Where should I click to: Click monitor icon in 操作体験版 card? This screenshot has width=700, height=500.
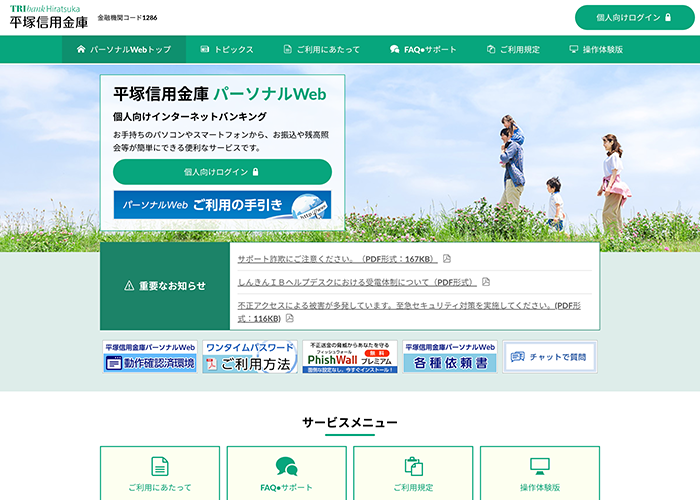pyautogui.click(x=540, y=466)
